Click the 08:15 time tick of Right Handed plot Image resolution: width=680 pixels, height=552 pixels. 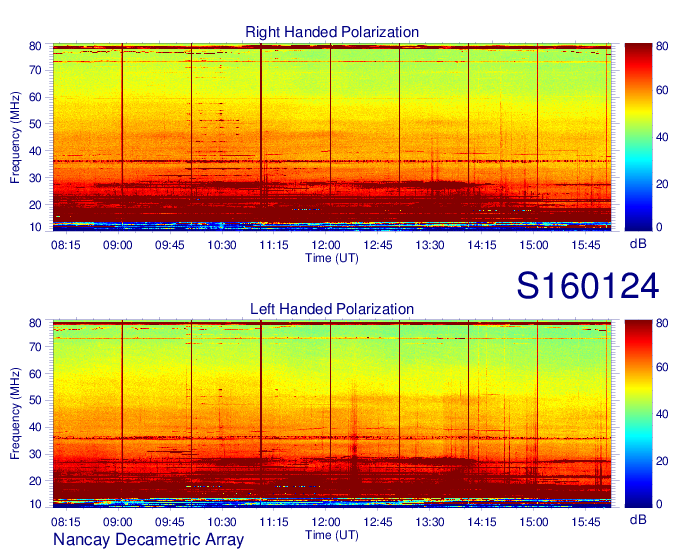[x=66, y=245]
